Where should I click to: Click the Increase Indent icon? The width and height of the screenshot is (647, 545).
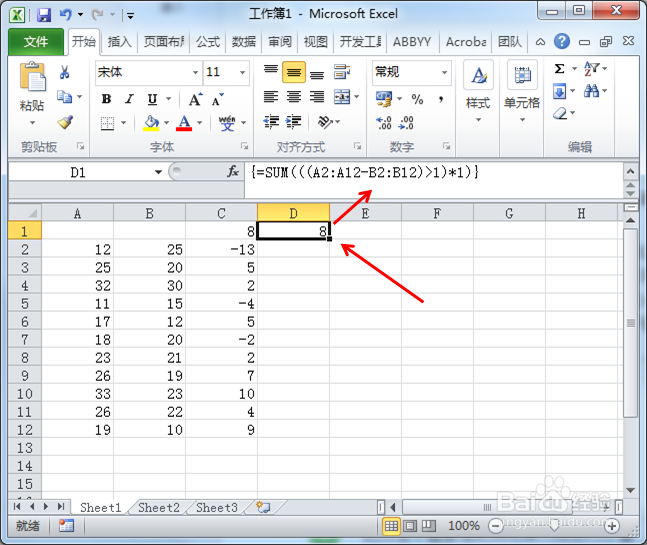tap(294, 122)
